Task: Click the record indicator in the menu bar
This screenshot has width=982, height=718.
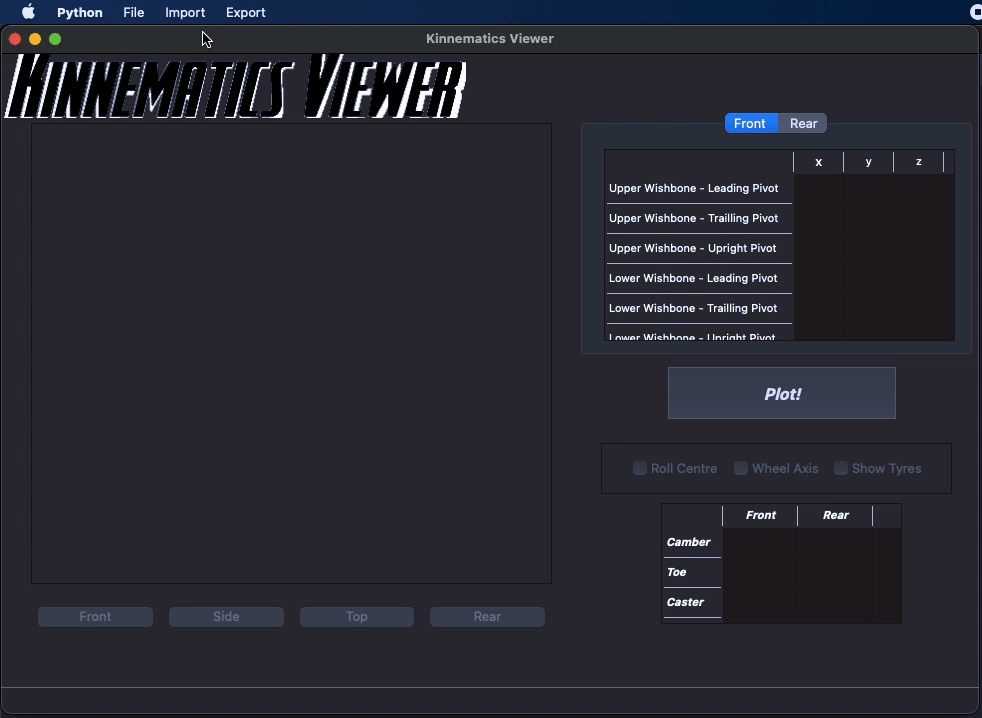Action: click(x=975, y=12)
